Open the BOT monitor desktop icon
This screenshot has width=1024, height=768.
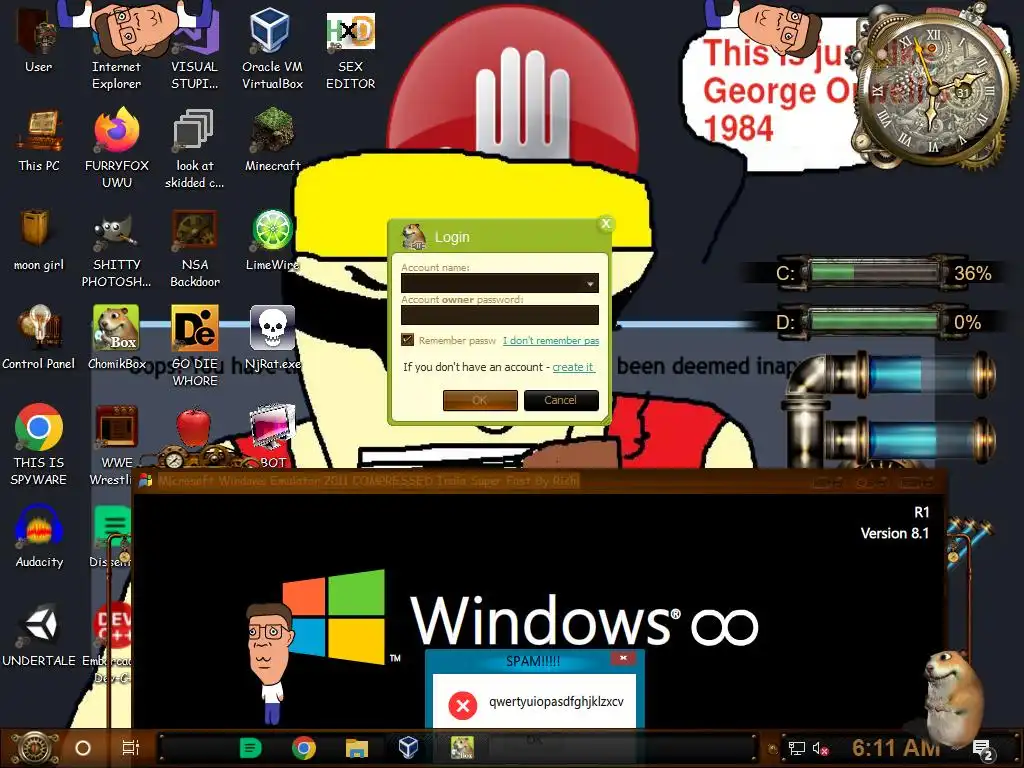click(272, 435)
